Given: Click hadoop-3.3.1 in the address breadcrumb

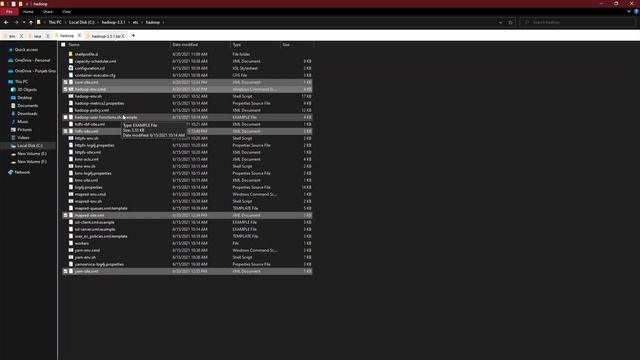Looking at the screenshot, I should 113,22.
